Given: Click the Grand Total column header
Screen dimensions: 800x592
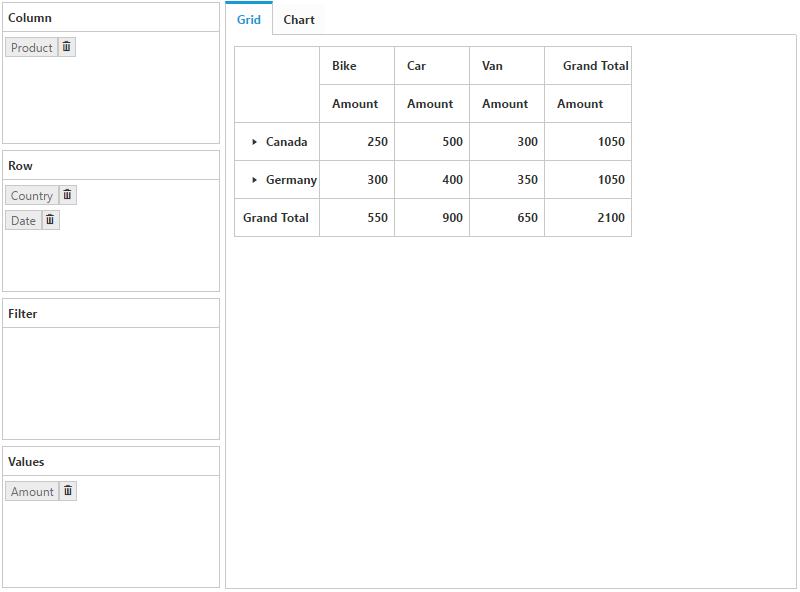Looking at the screenshot, I should [x=588, y=66].
